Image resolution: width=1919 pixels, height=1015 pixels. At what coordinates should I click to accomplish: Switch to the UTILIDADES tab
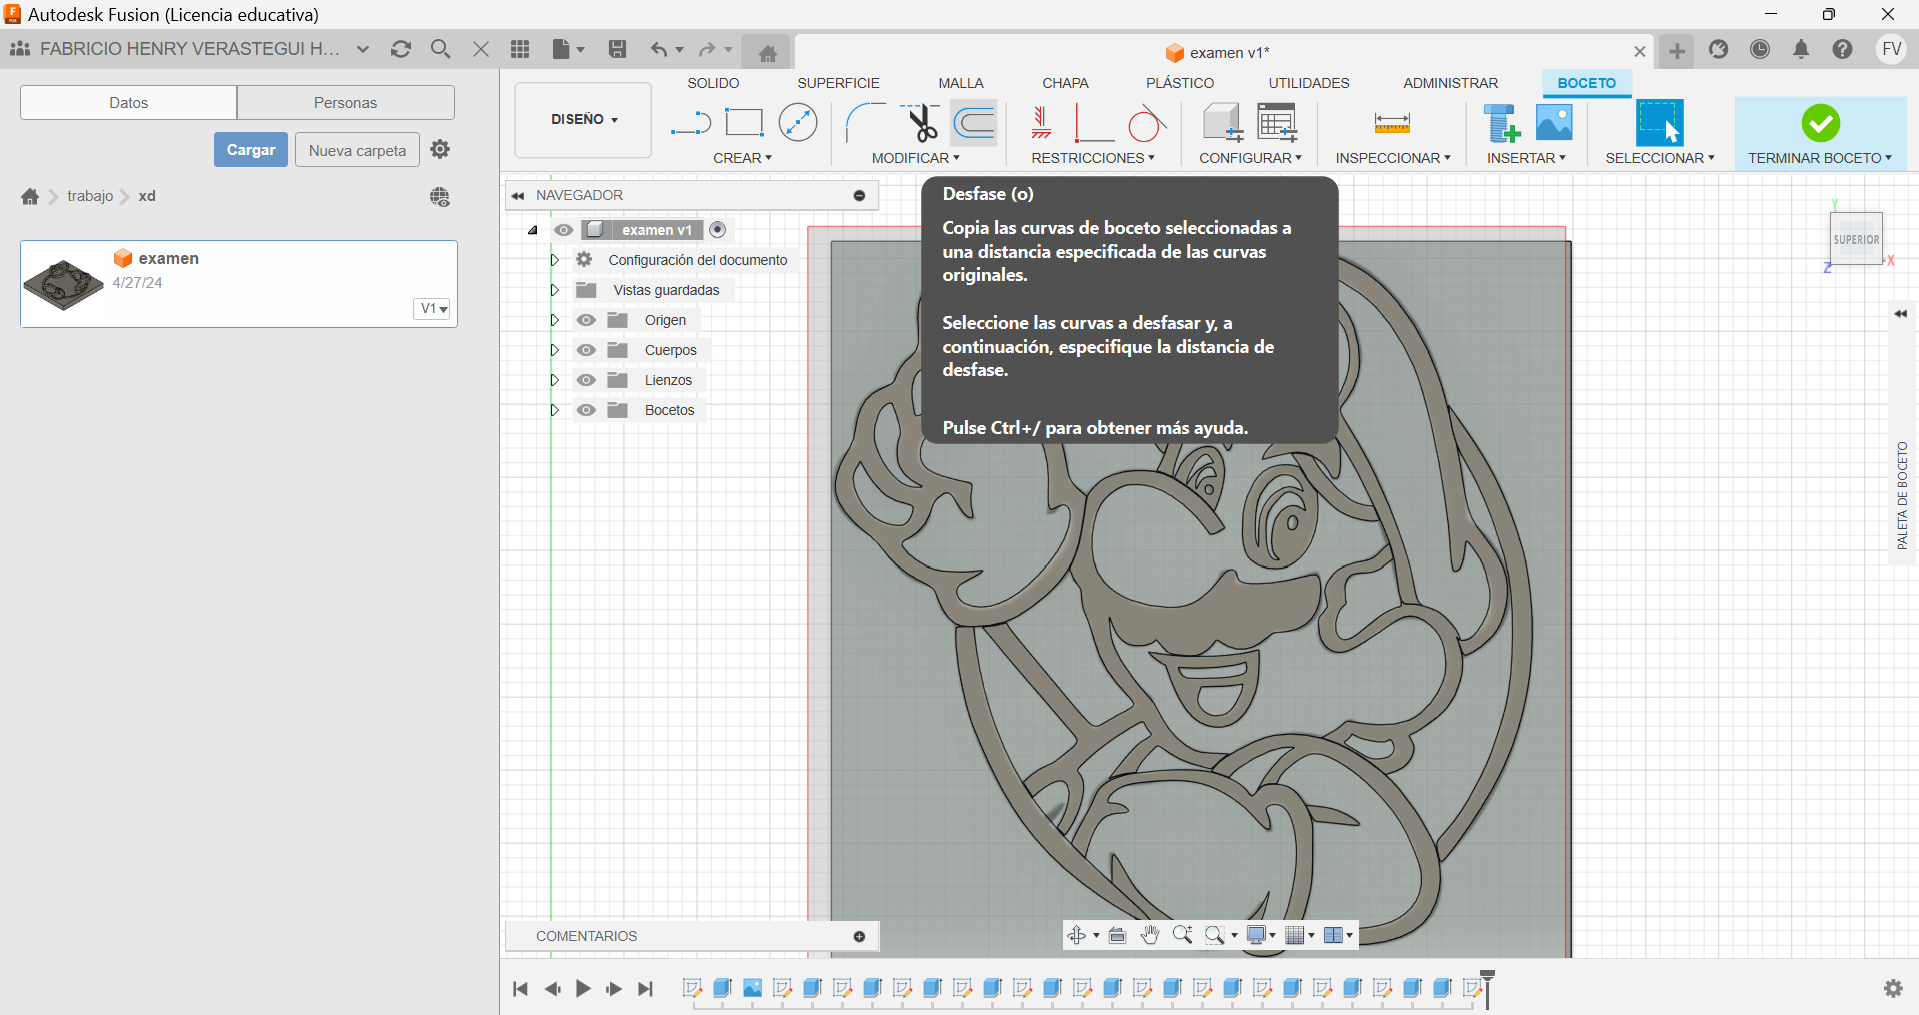click(1309, 83)
